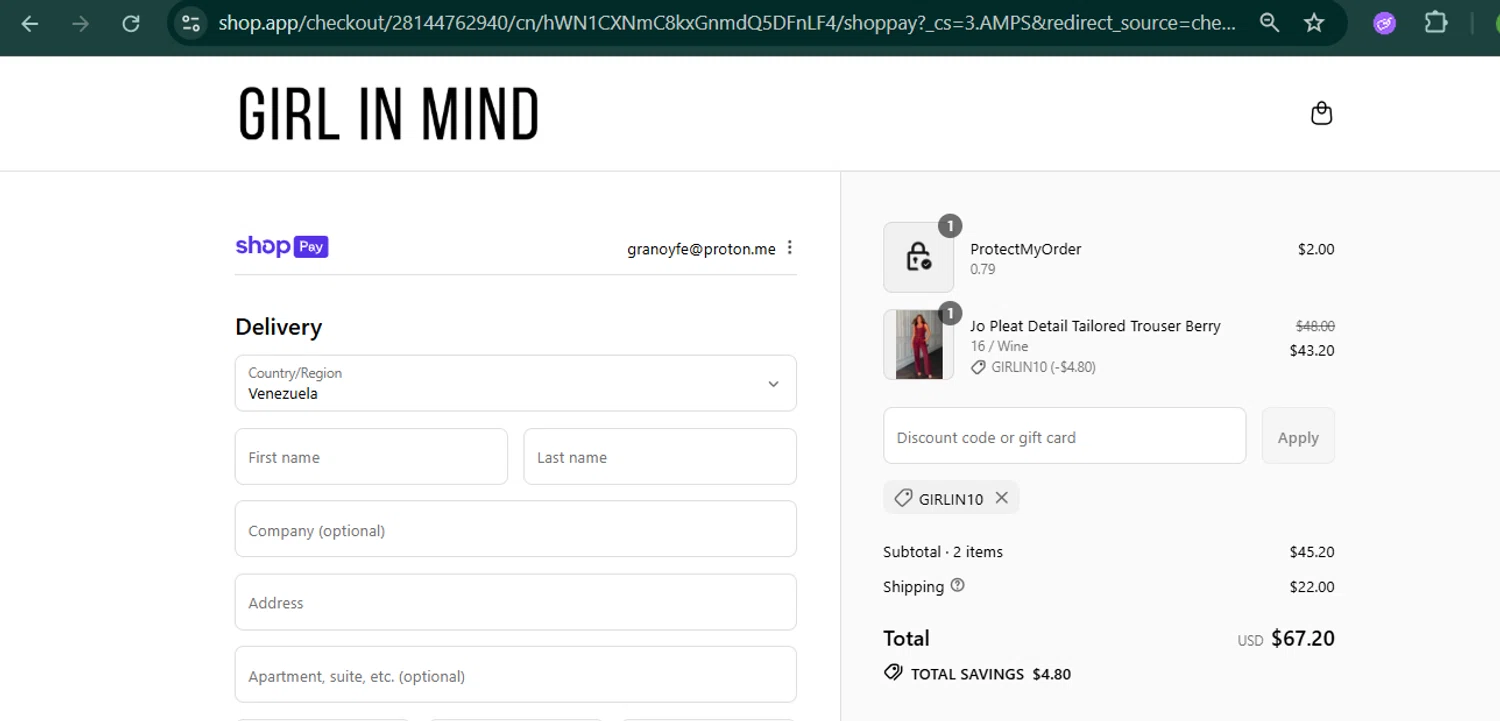Click the Total Savings tag icon
Viewport: 1500px width, 721px height.
point(893,673)
